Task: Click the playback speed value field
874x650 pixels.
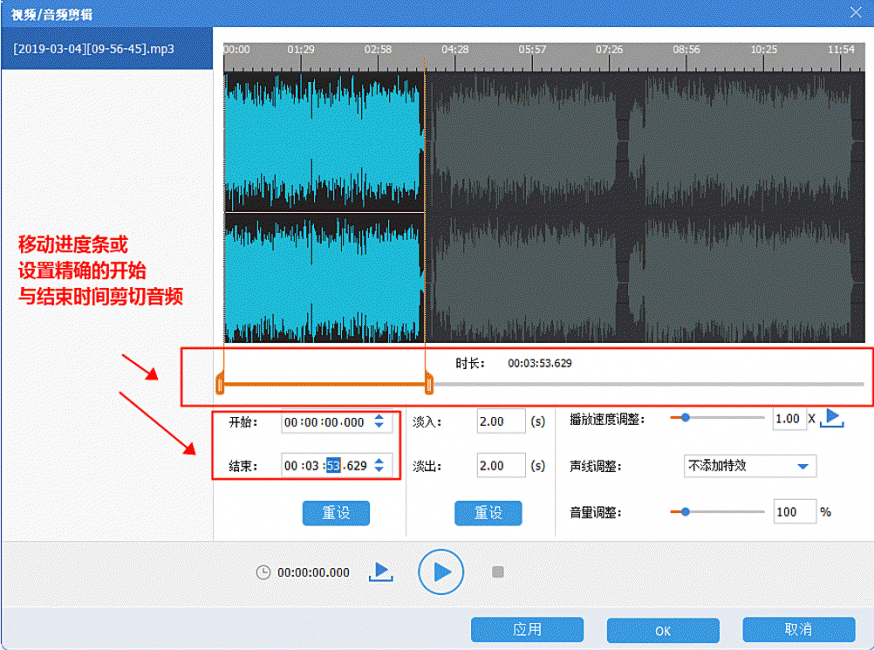Action: 789,419
